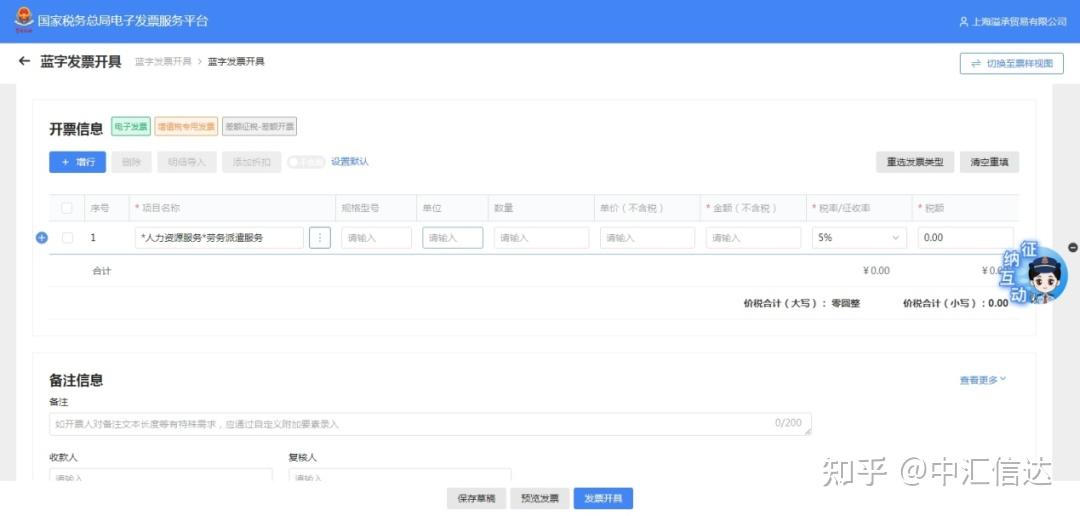Click the blue plus icon beside row 1
1080x516 pixels.
(41, 238)
